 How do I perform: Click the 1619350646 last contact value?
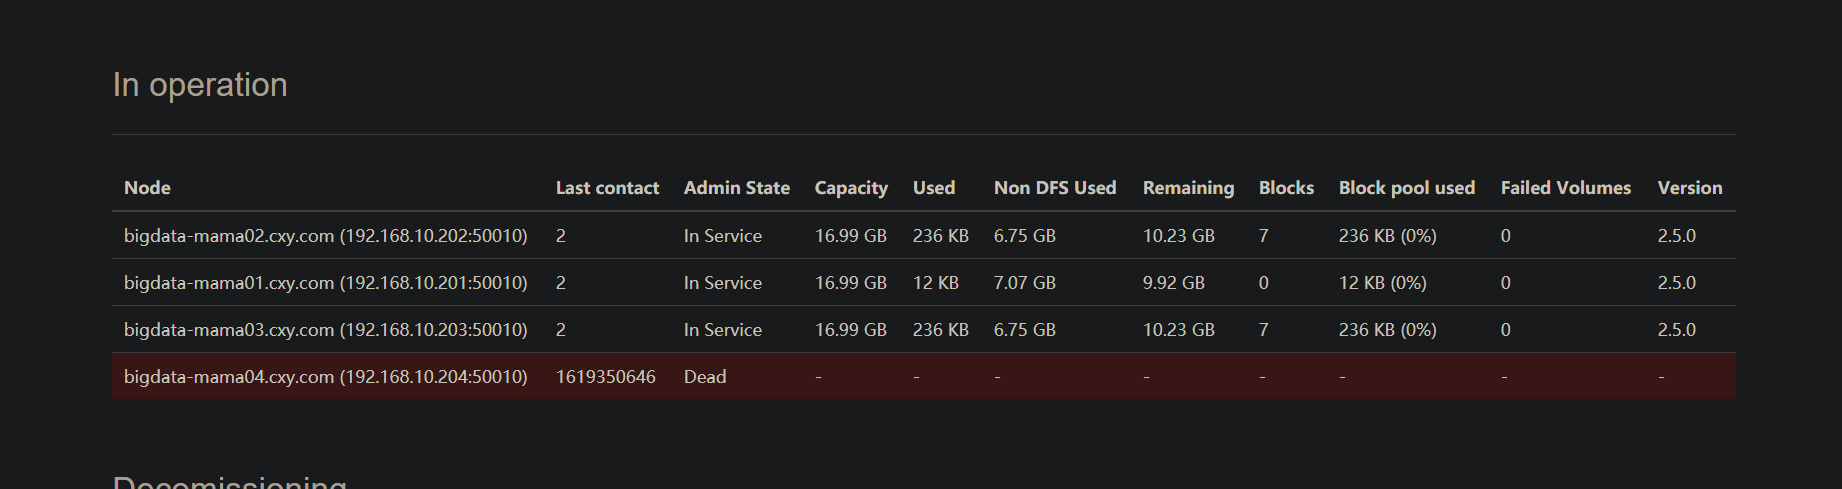(x=605, y=377)
